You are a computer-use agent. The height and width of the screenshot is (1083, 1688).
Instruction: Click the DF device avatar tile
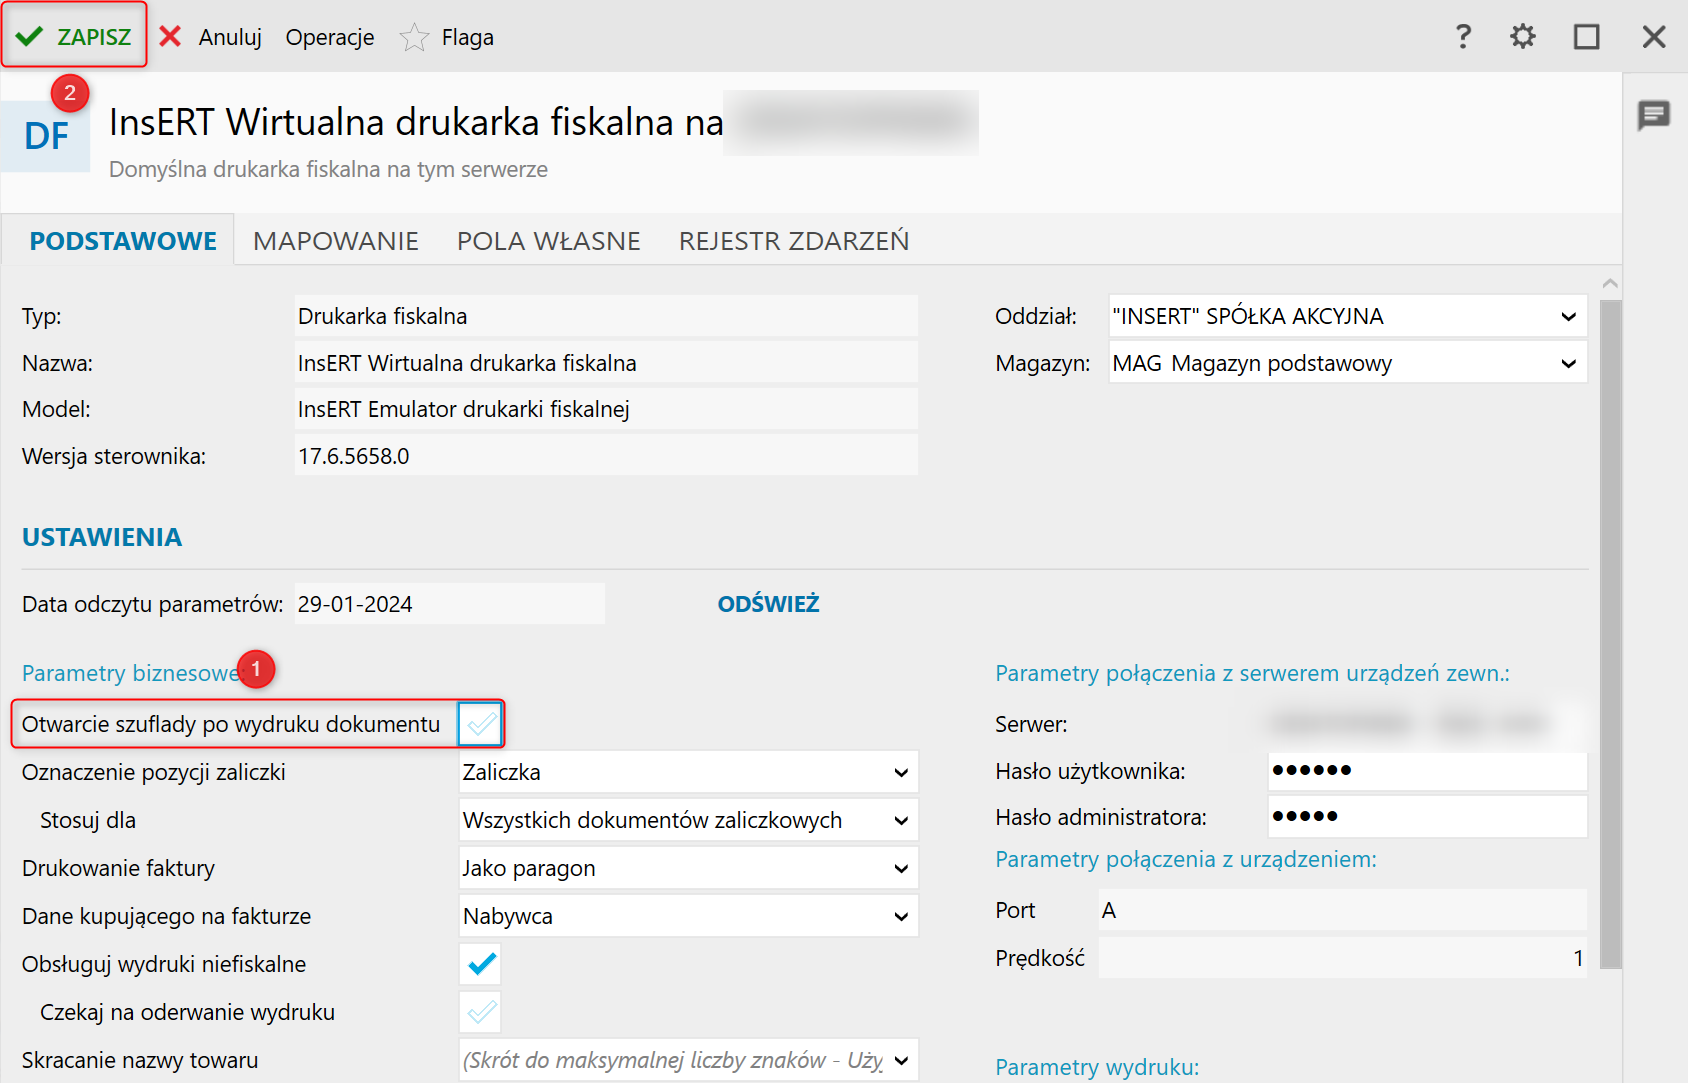click(46, 135)
